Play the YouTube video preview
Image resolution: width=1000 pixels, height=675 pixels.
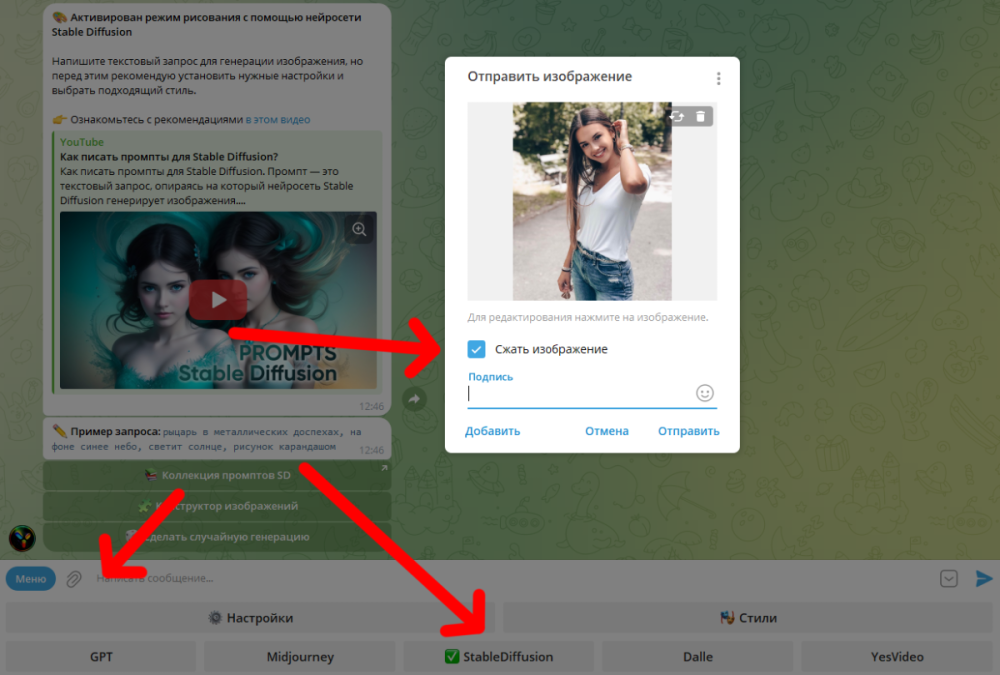click(218, 300)
